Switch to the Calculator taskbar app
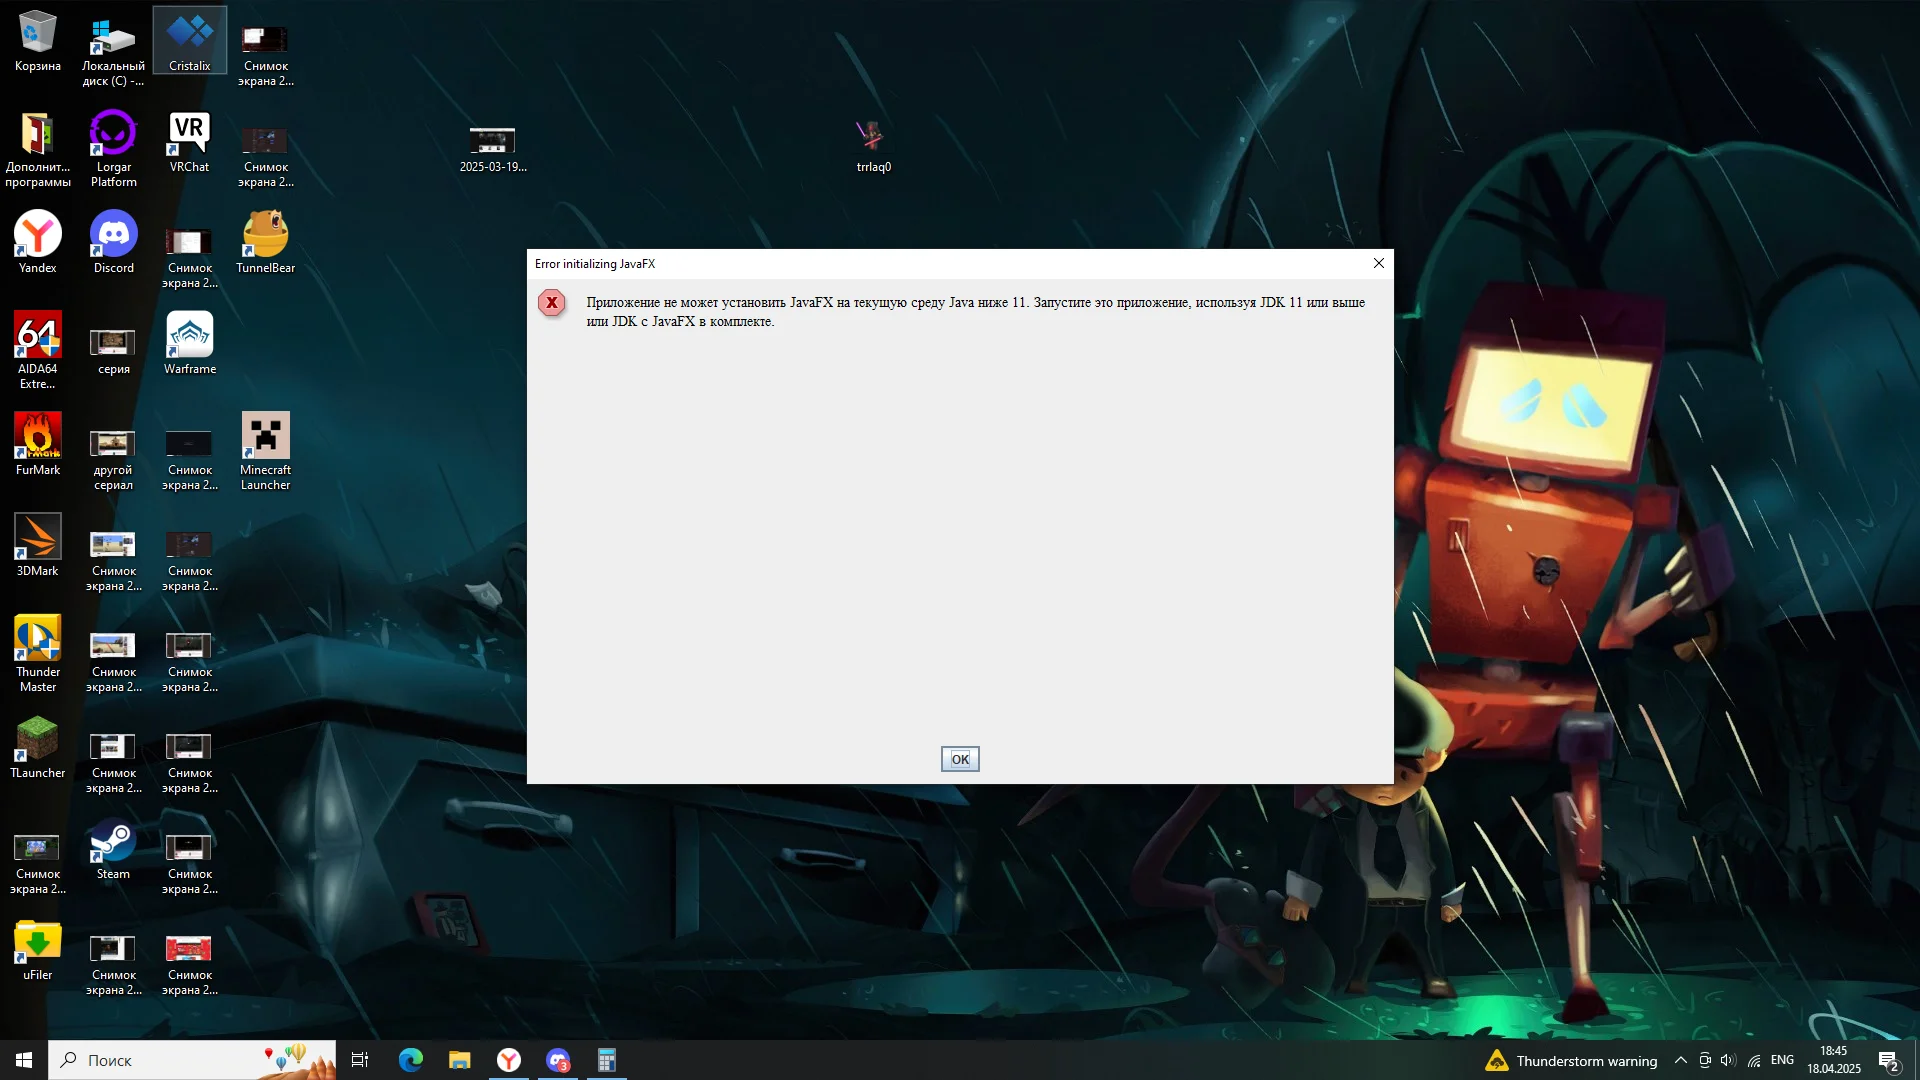 [607, 1060]
